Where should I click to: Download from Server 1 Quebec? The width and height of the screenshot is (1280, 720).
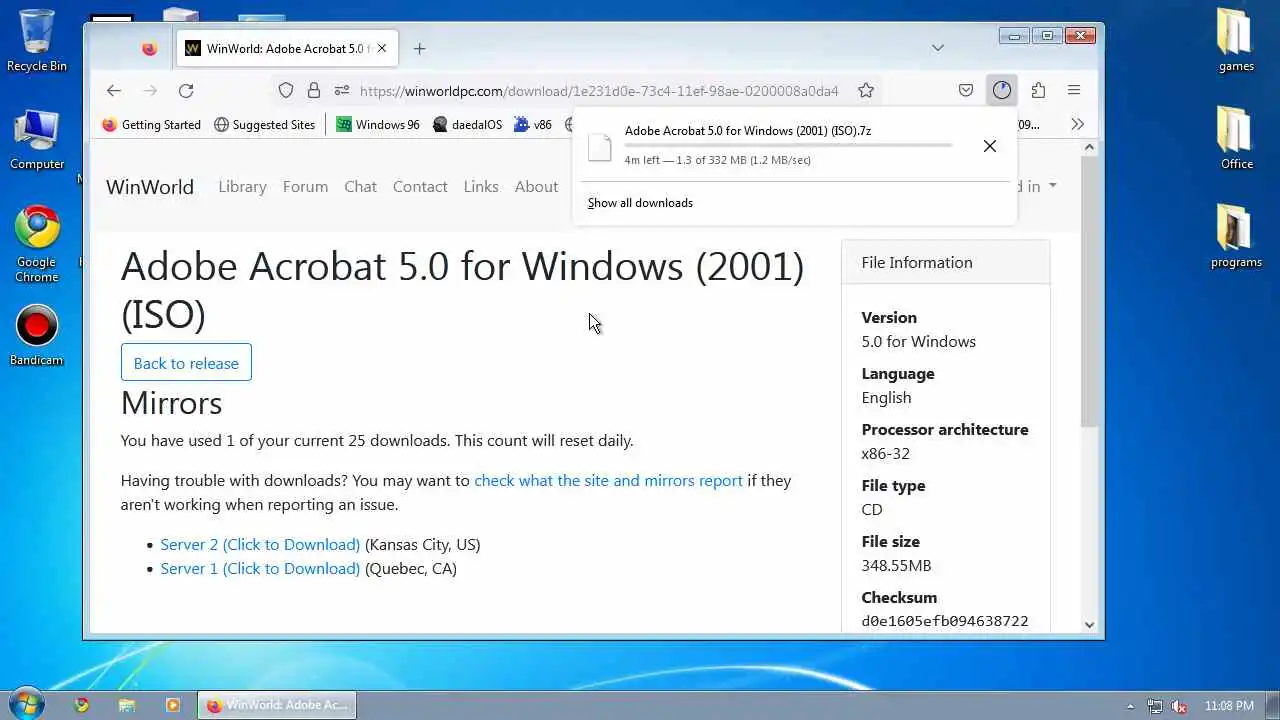260,569
